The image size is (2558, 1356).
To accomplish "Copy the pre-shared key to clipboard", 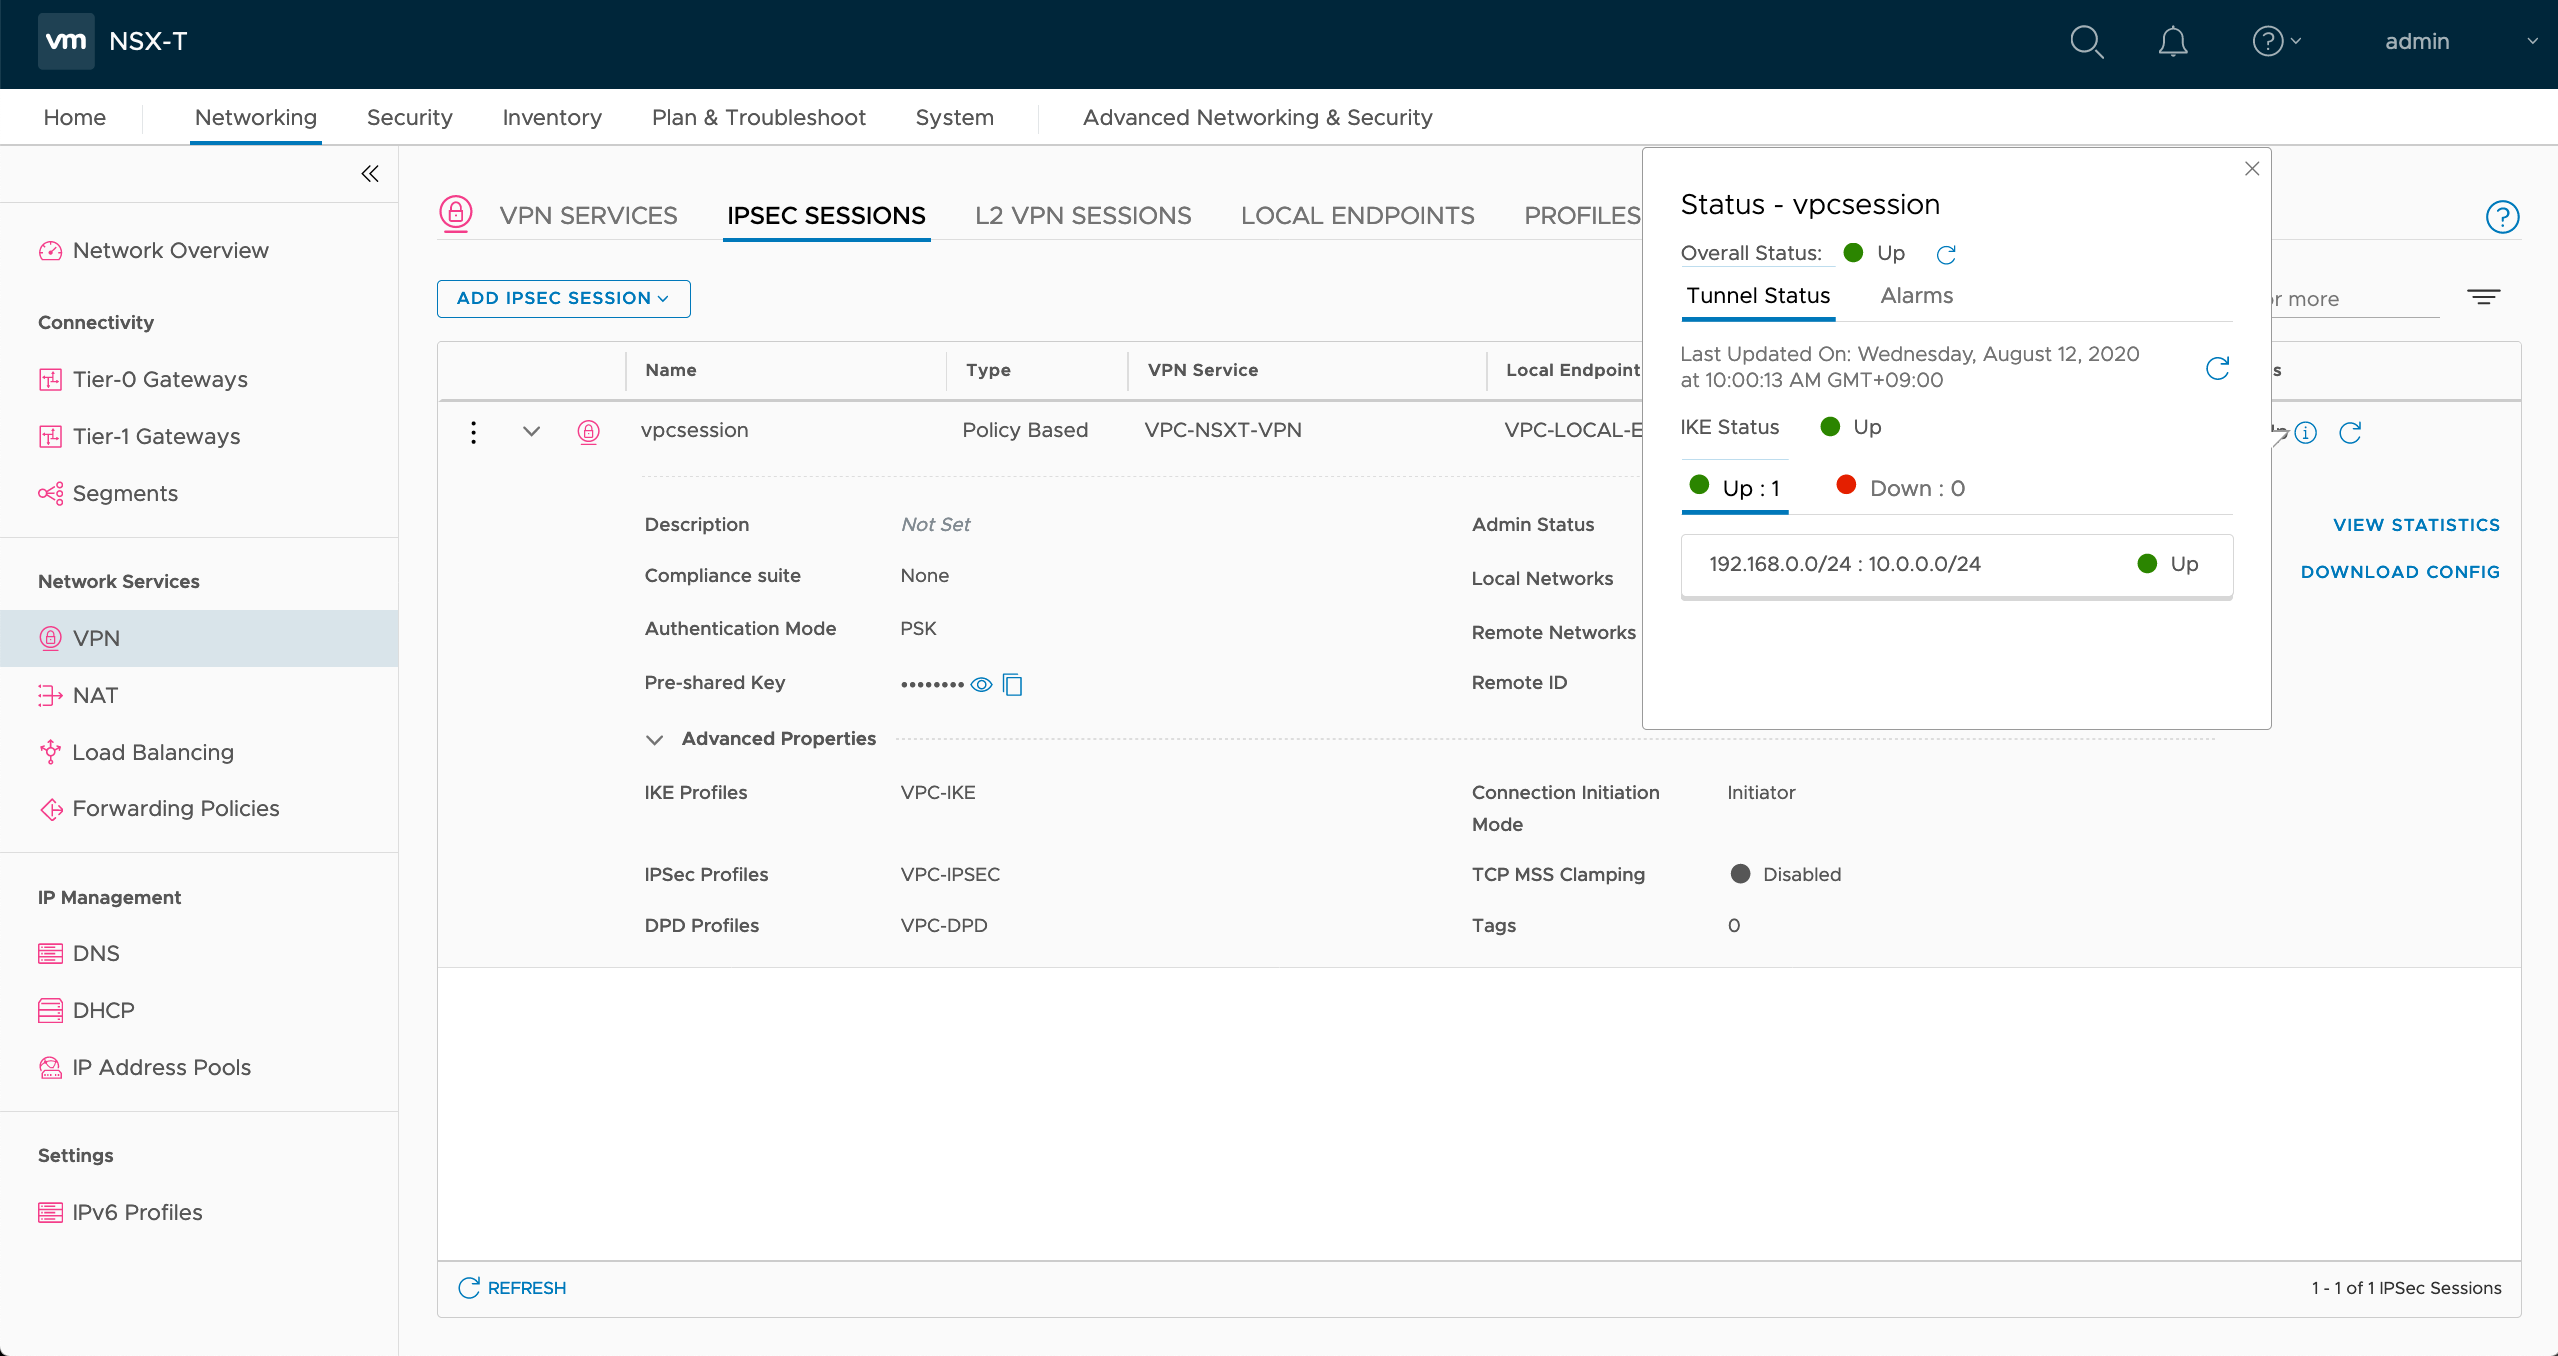I will coord(1013,685).
